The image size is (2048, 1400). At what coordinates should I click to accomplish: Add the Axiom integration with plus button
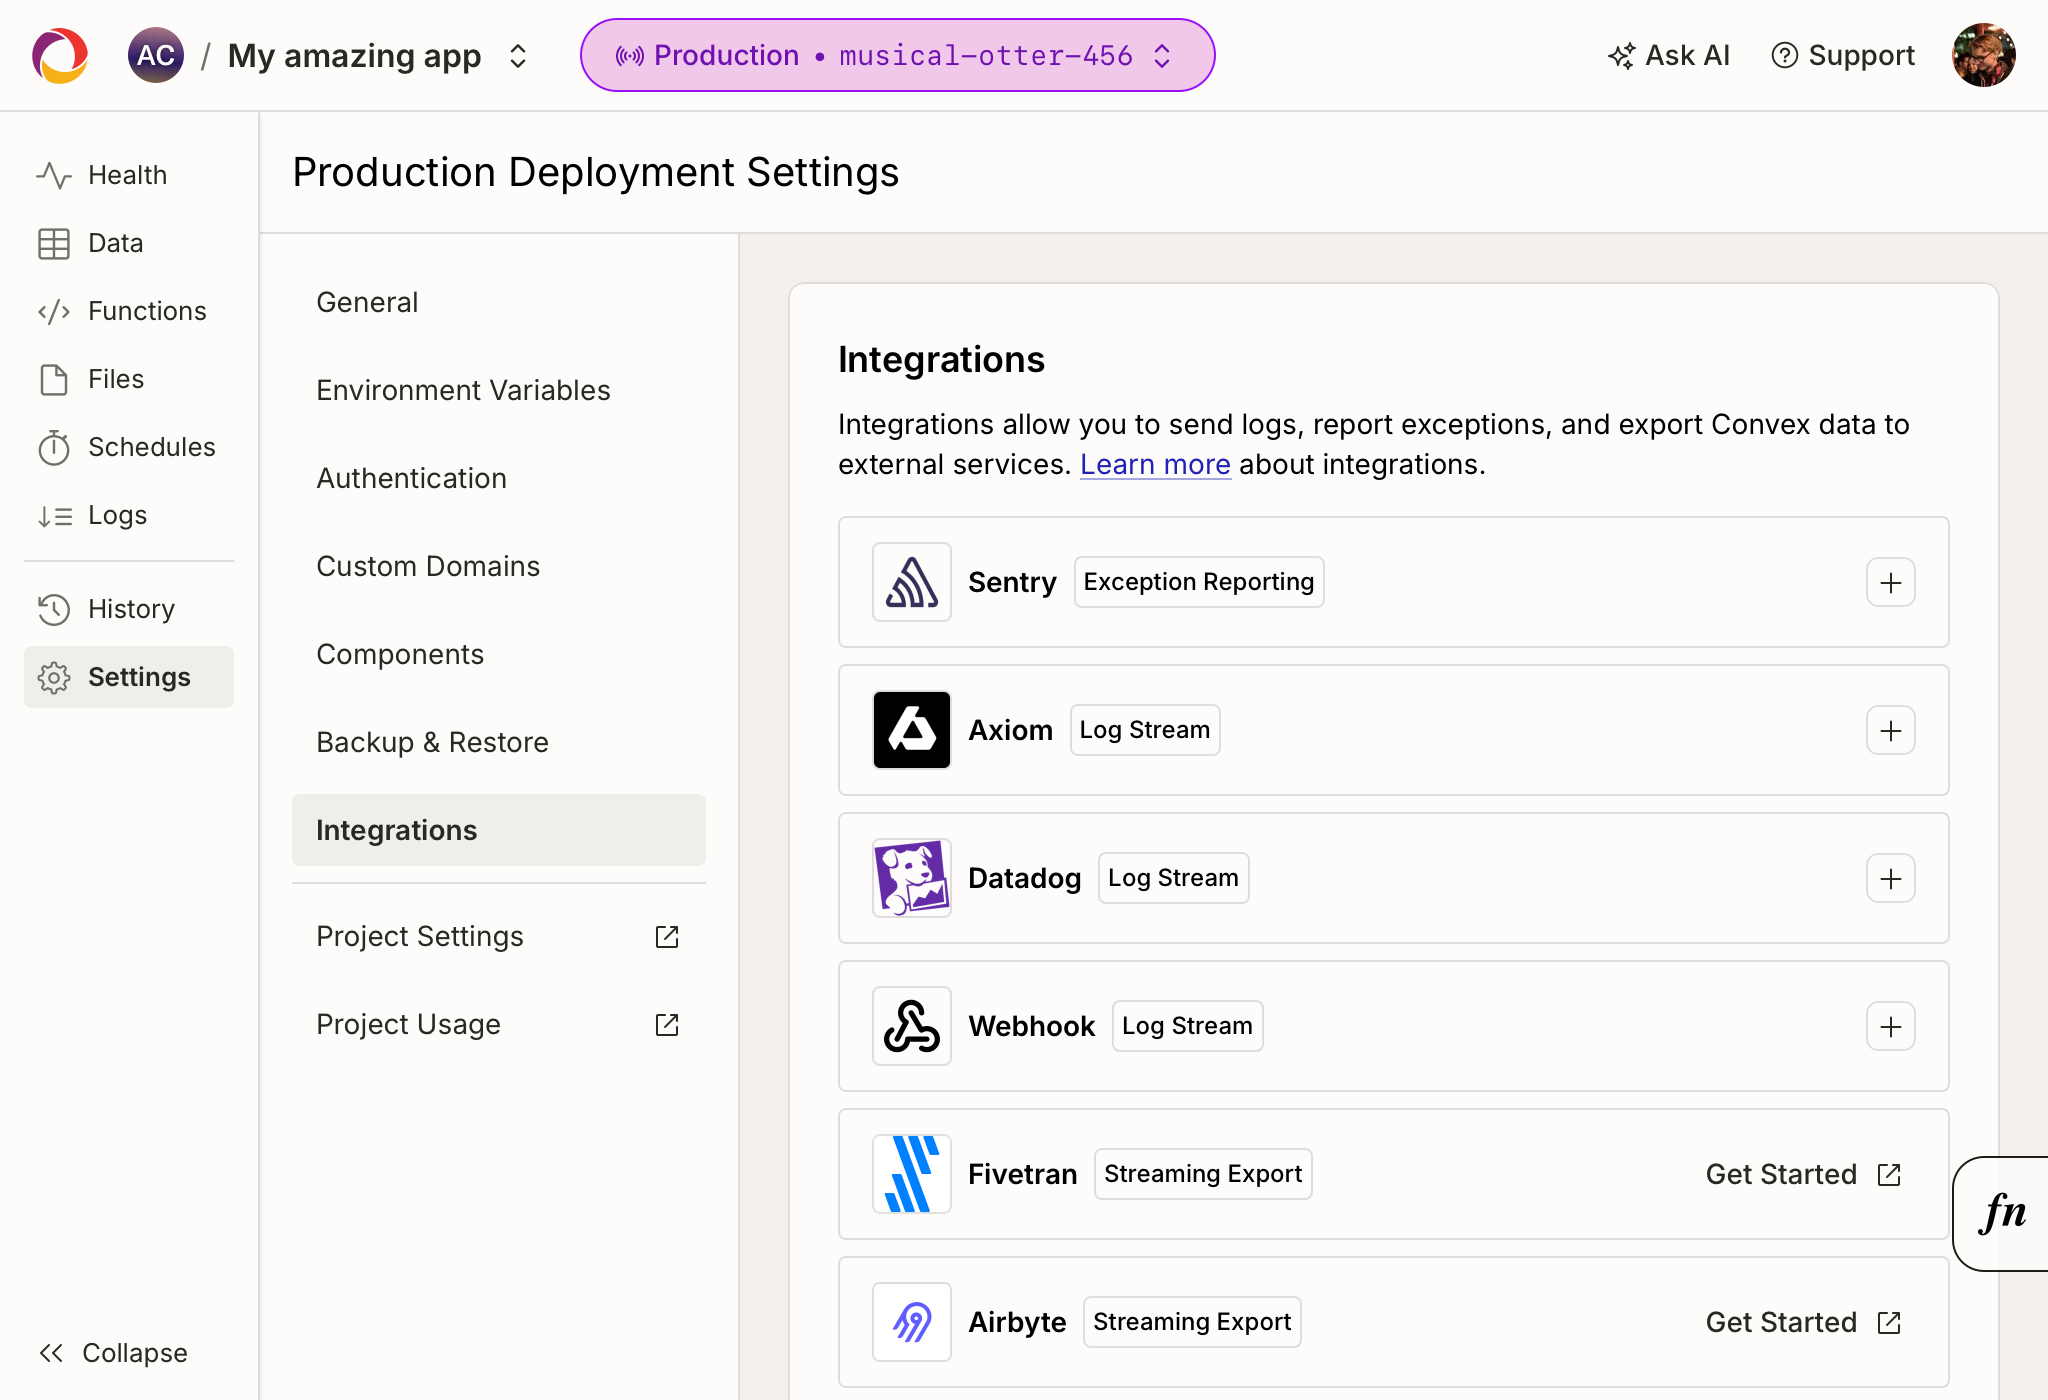1891,730
